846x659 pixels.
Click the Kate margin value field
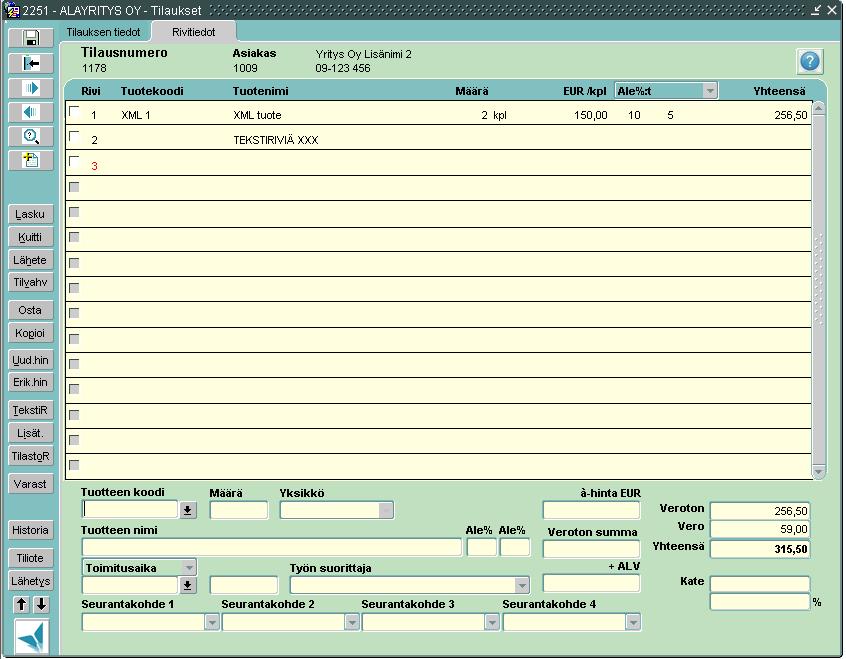tap(760, 583)
